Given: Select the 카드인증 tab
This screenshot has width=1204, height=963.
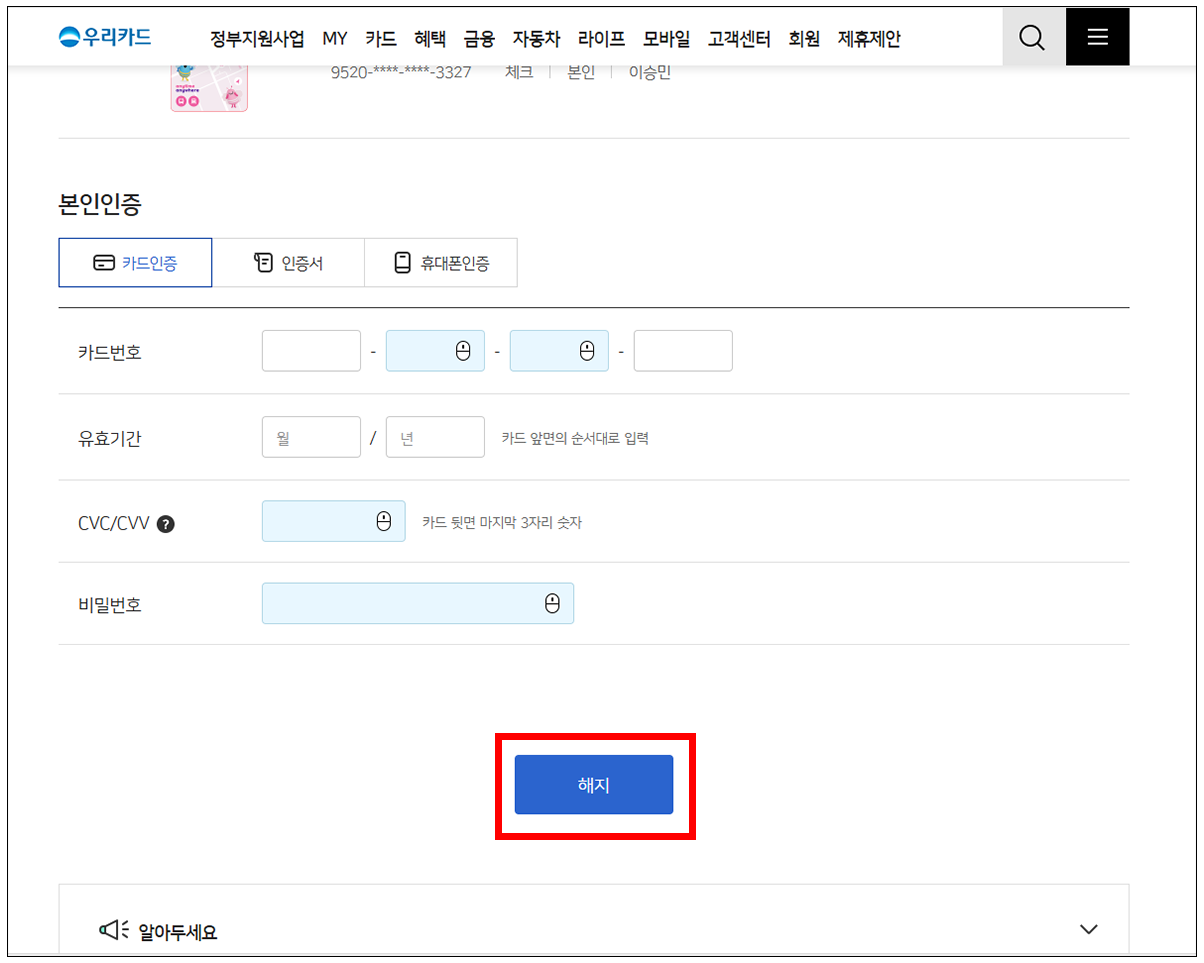Looking at the screenshot, I should (x=135, y=263).
